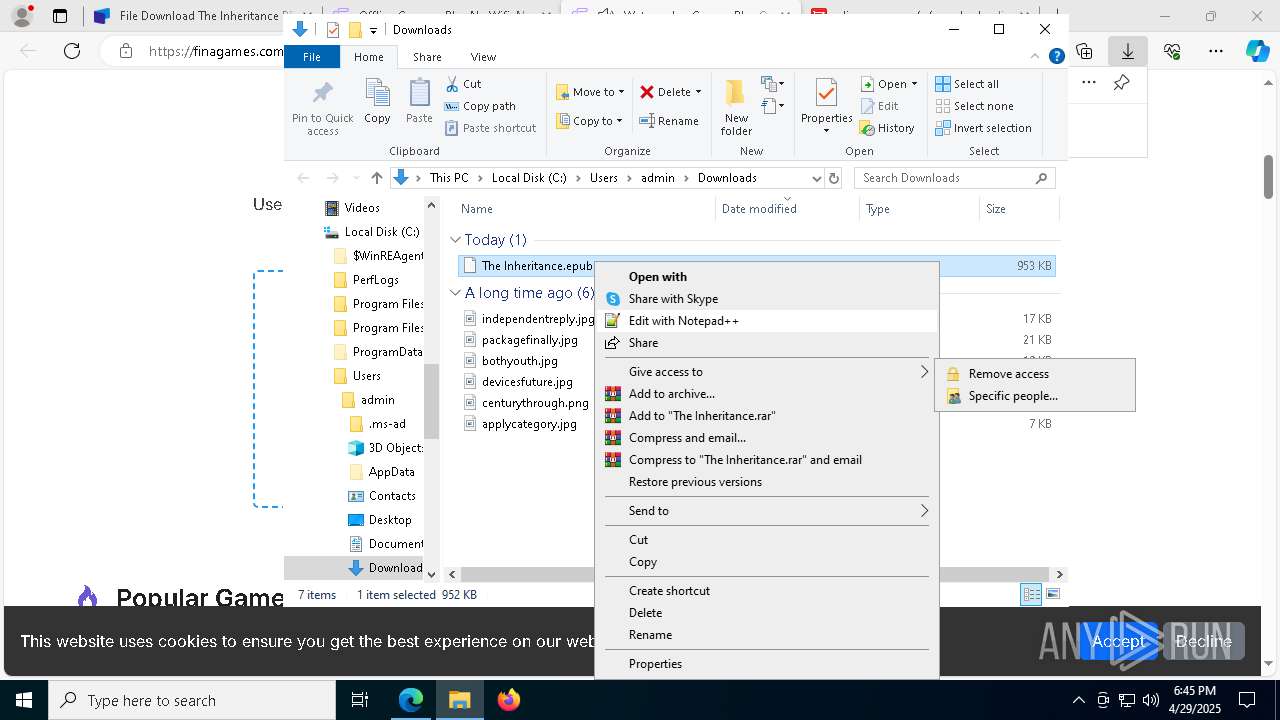Open Firefox from the taskbar
This screenshot has height=720, width=1280.
point(509,700)
